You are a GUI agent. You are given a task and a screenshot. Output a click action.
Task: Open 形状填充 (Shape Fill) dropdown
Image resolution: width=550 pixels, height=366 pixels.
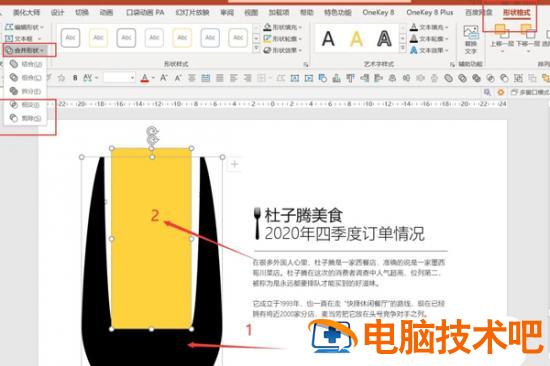(x=283, y=27)
